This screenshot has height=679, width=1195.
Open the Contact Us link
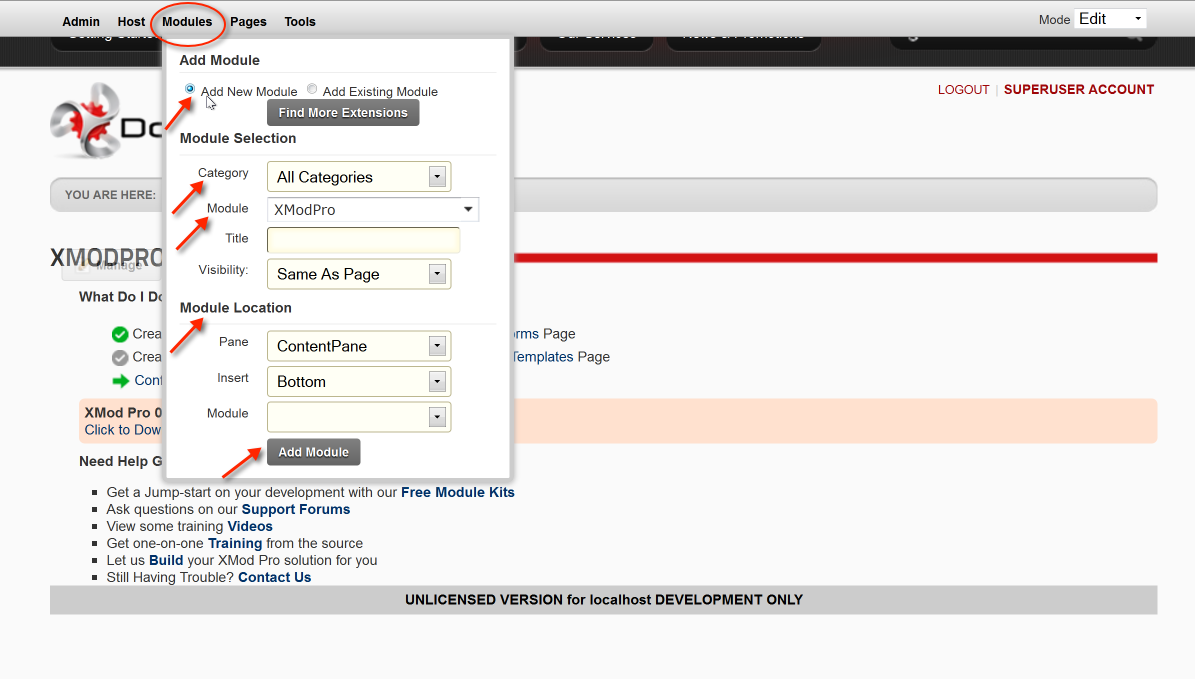(274, 578)
